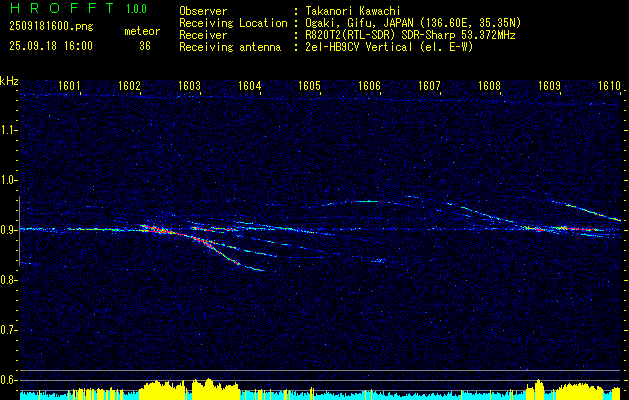Screen dimensions: 629x400
Task: Click 2el-HB9CV Vertical antenna text
Action: point(389,47)
